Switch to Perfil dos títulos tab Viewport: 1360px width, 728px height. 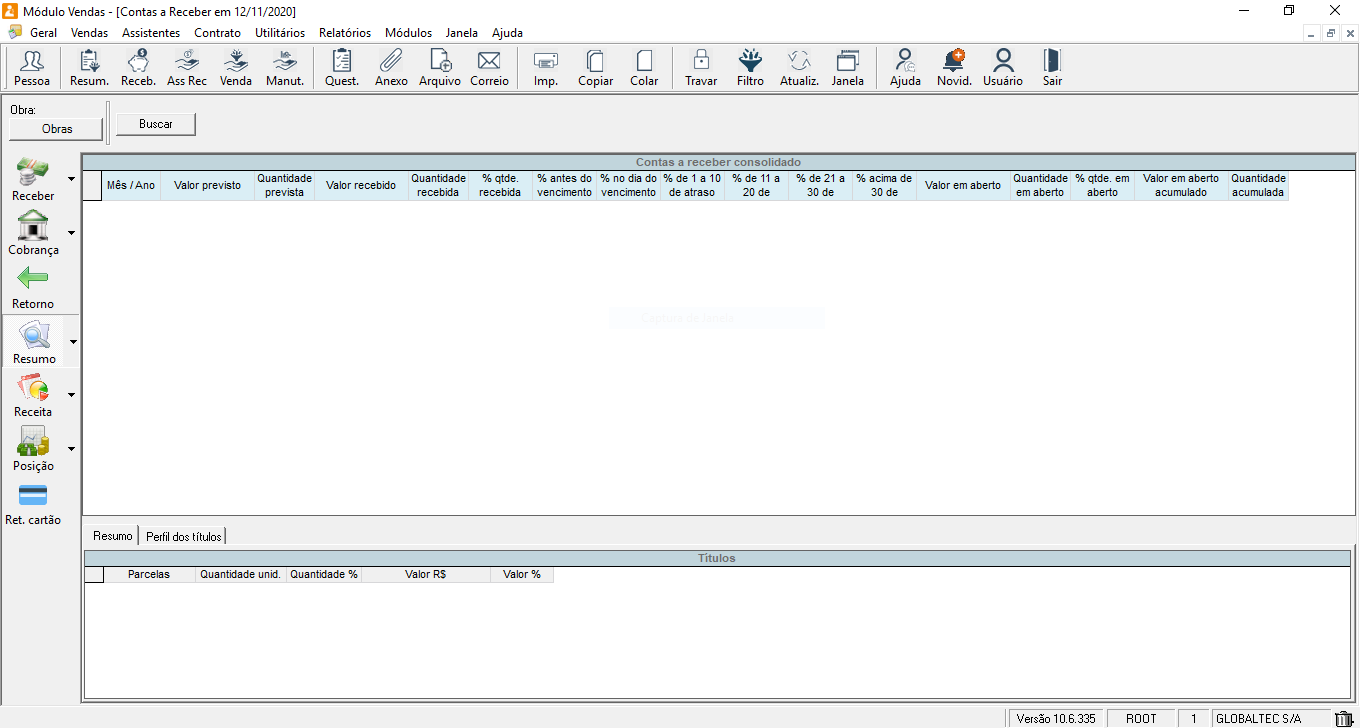(x=184, y=537)
